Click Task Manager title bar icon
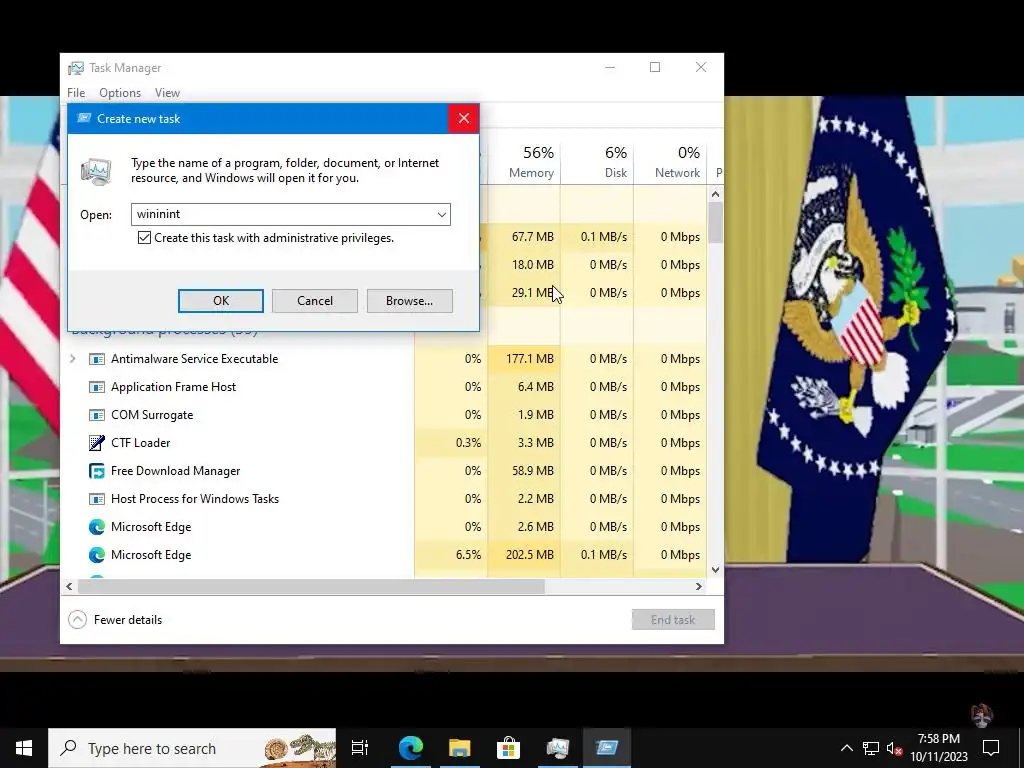 [76, 68]
